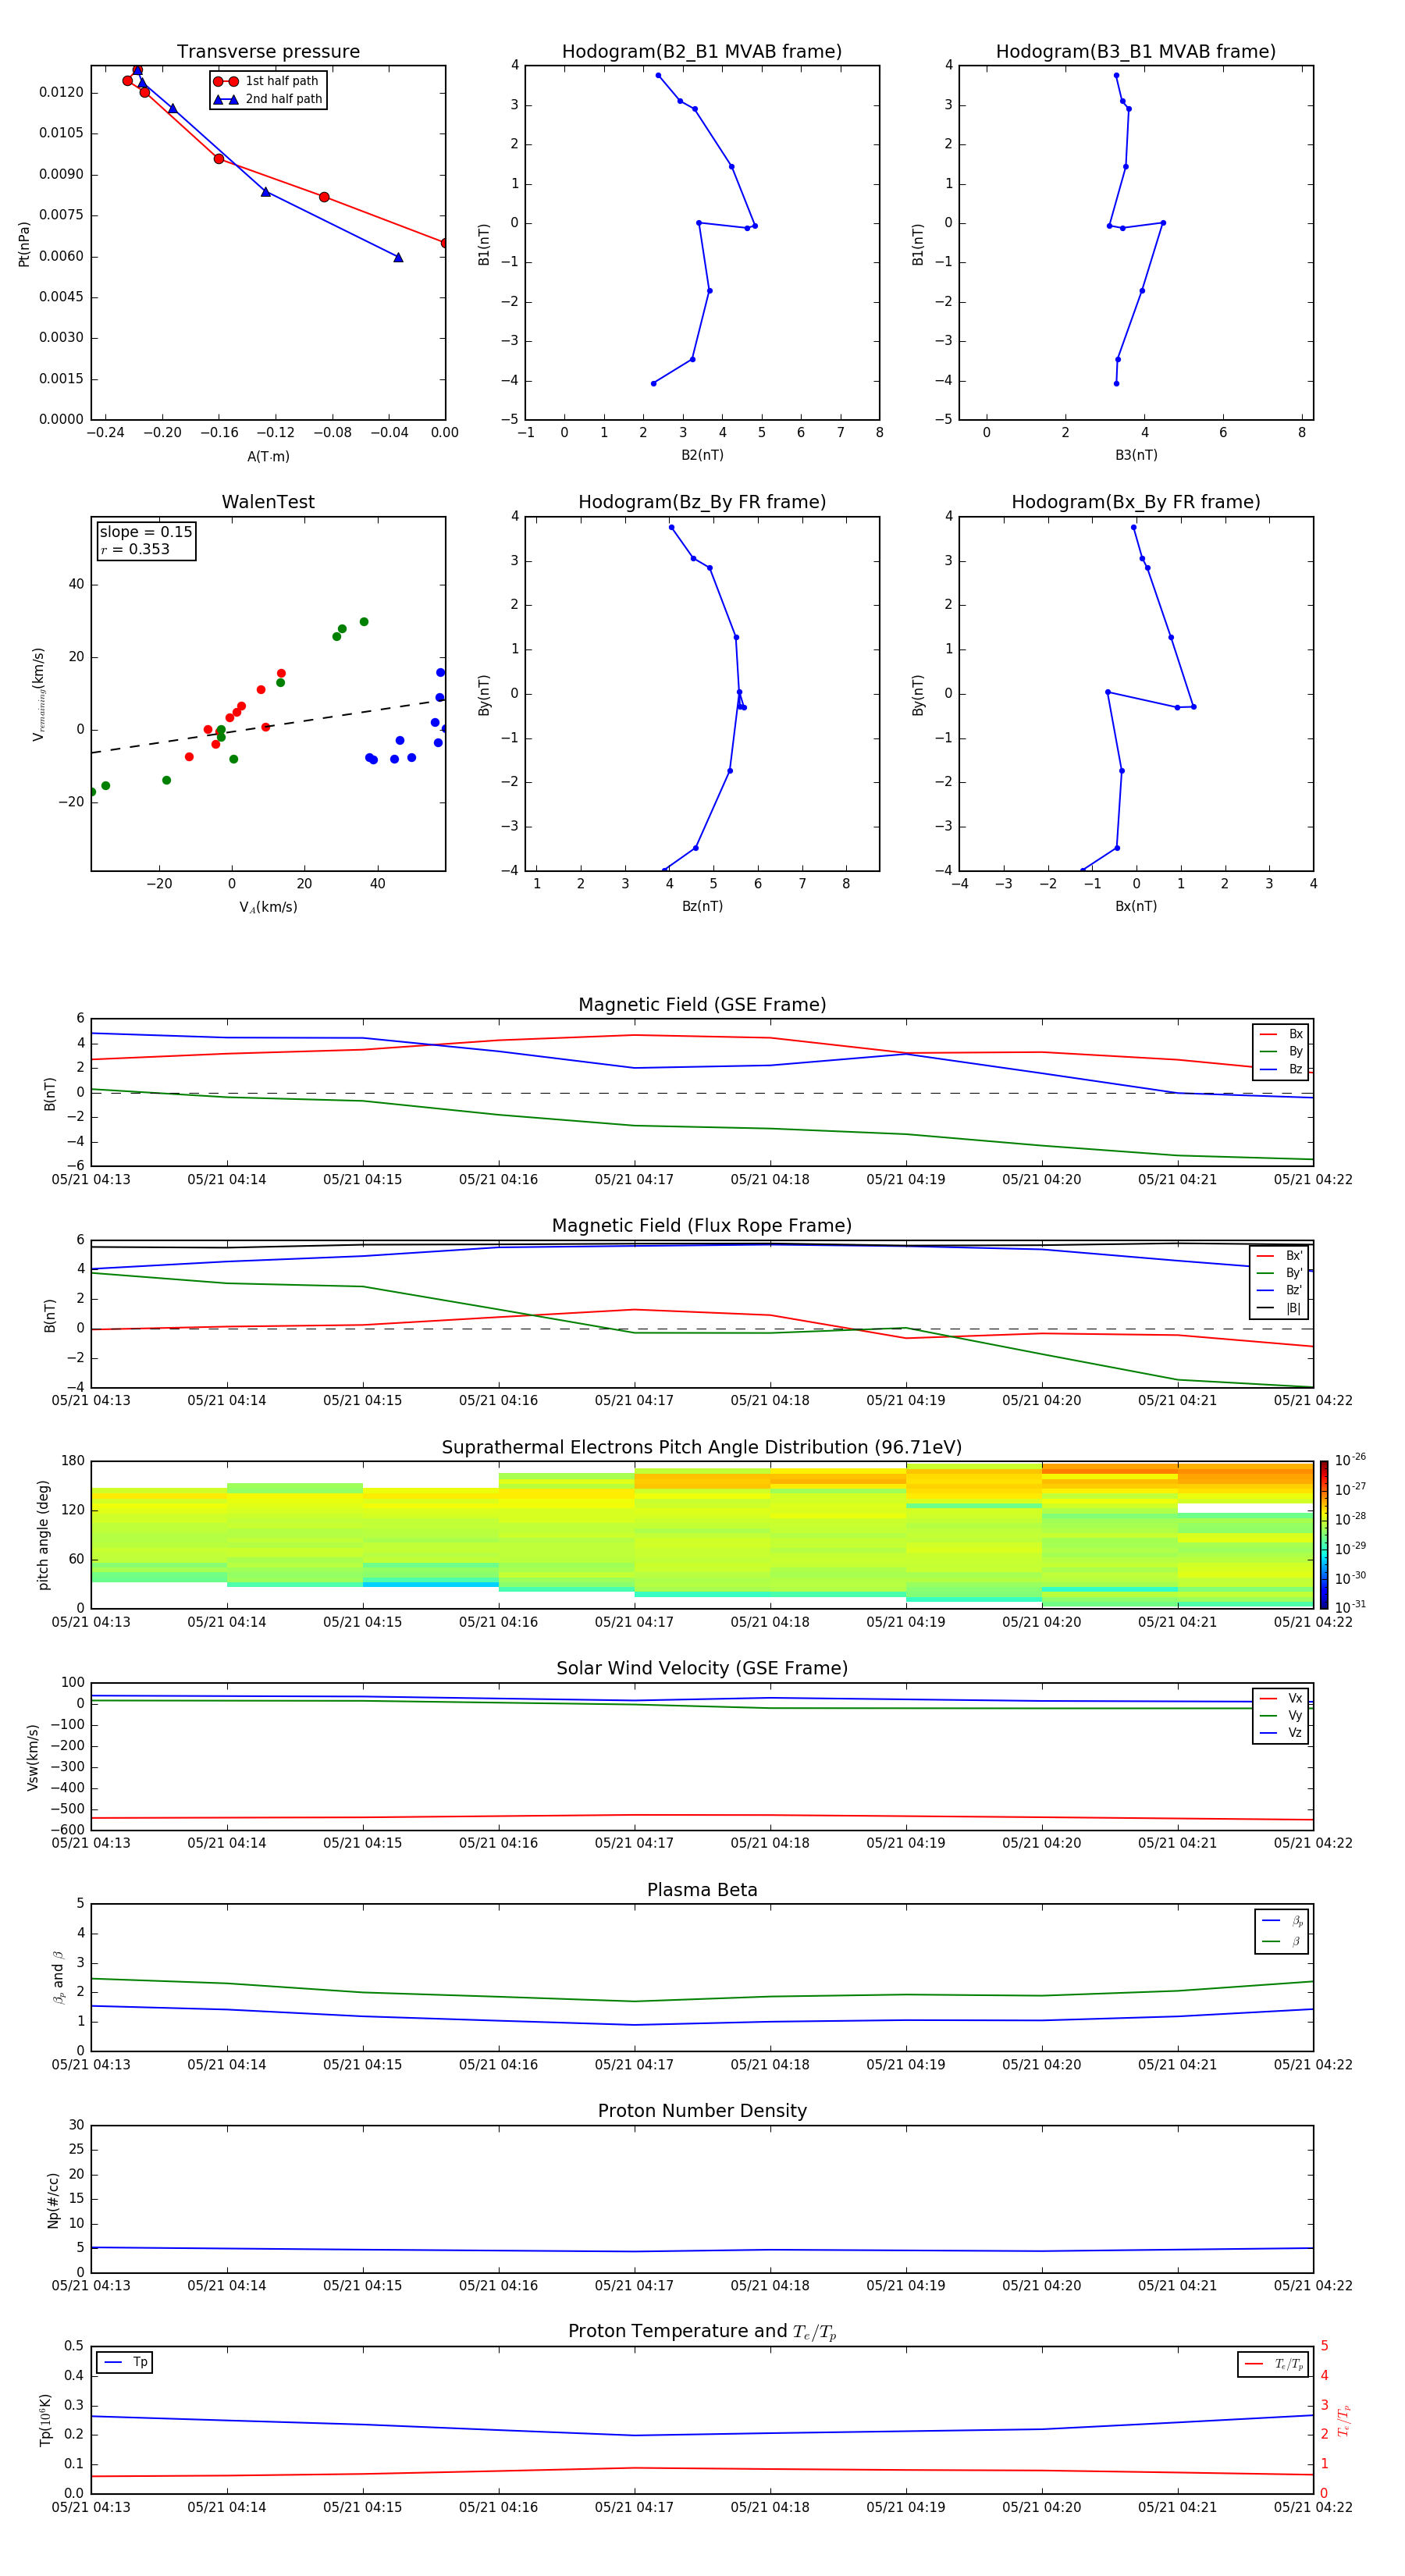Click the blue line in Proton Number Density
Image resolution: width=1405 pixels, height=2576 pixels.
point(702,2250)
